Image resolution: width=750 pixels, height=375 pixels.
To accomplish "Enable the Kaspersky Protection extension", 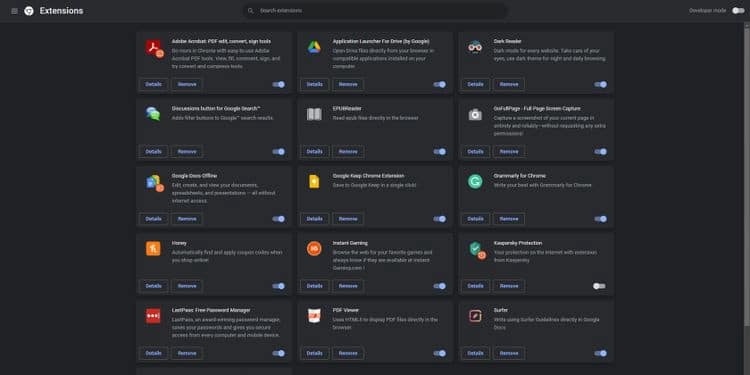I will click(x=599, y=286).
